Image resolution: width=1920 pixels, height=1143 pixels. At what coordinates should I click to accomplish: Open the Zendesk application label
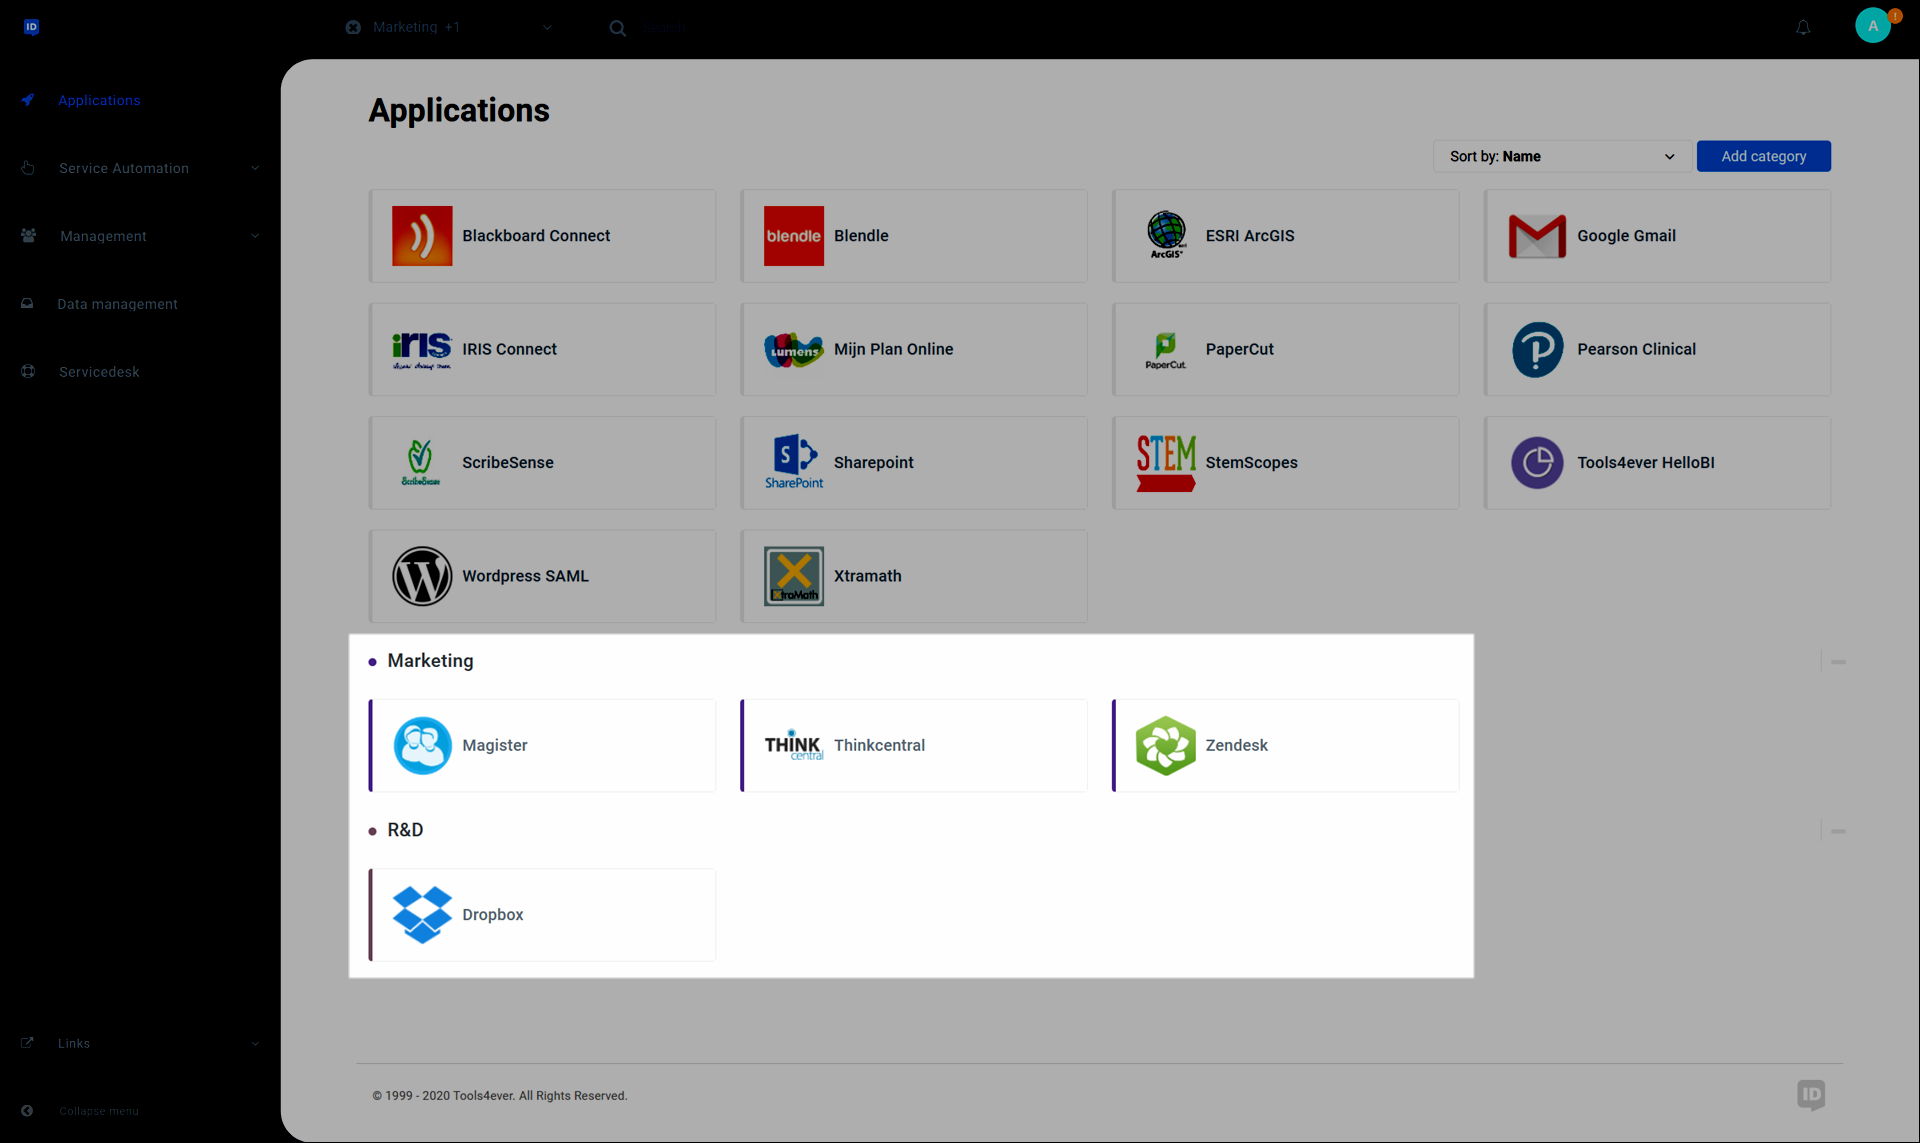tap(1236, 746)
